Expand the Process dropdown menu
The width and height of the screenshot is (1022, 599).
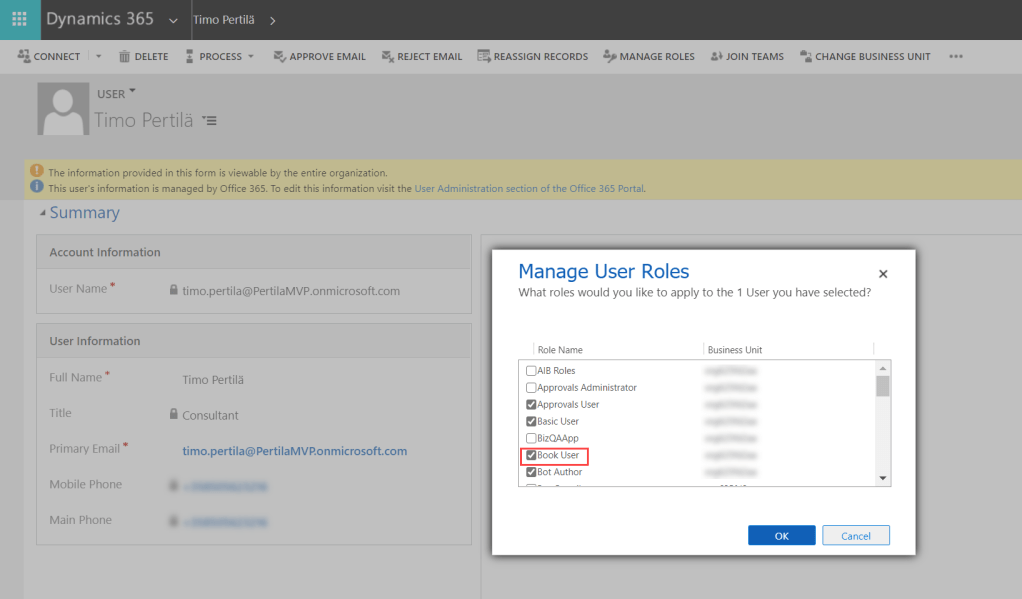tap(251, 57)
